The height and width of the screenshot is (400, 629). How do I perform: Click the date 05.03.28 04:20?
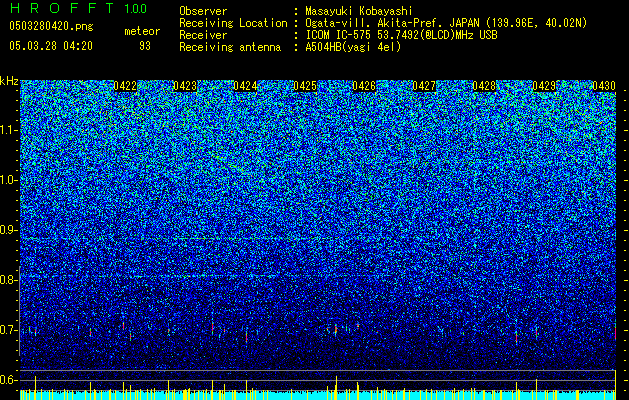point(51,46)
